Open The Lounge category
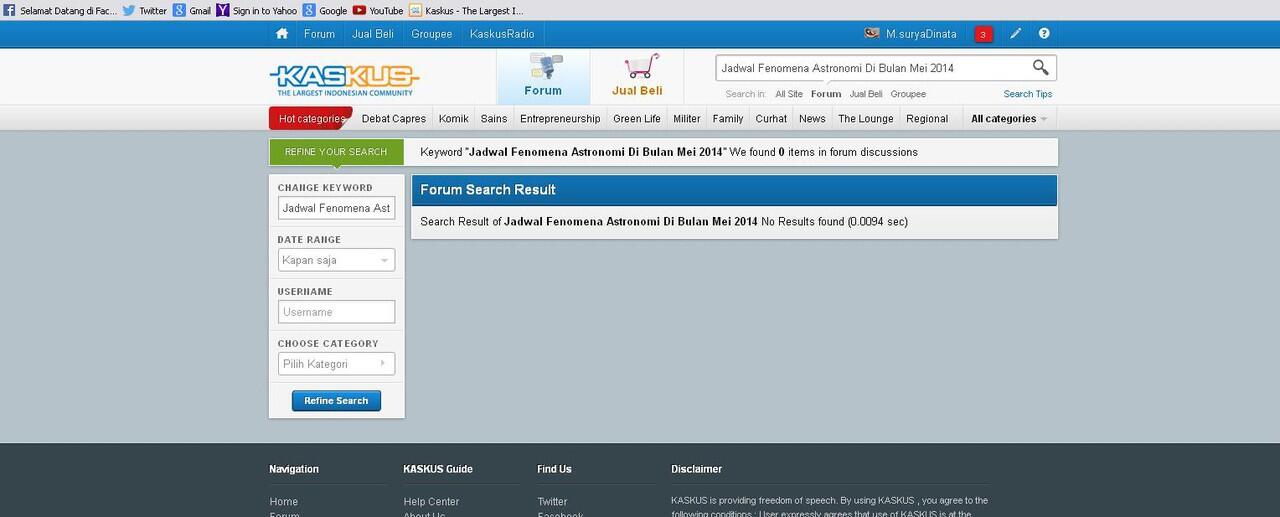Screen dimensions: 1280x517 pyautogui.click(x=866, y=118)
